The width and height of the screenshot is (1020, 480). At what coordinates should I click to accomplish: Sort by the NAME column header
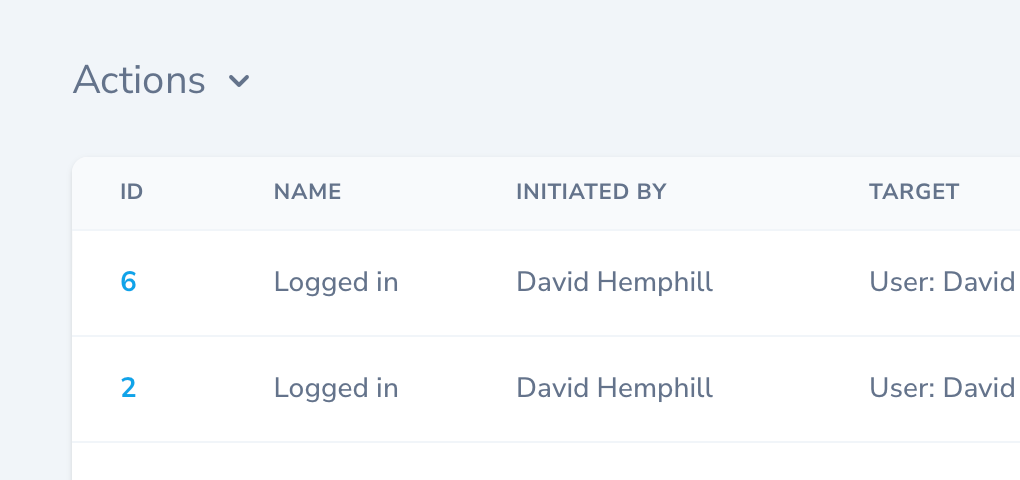307,192
